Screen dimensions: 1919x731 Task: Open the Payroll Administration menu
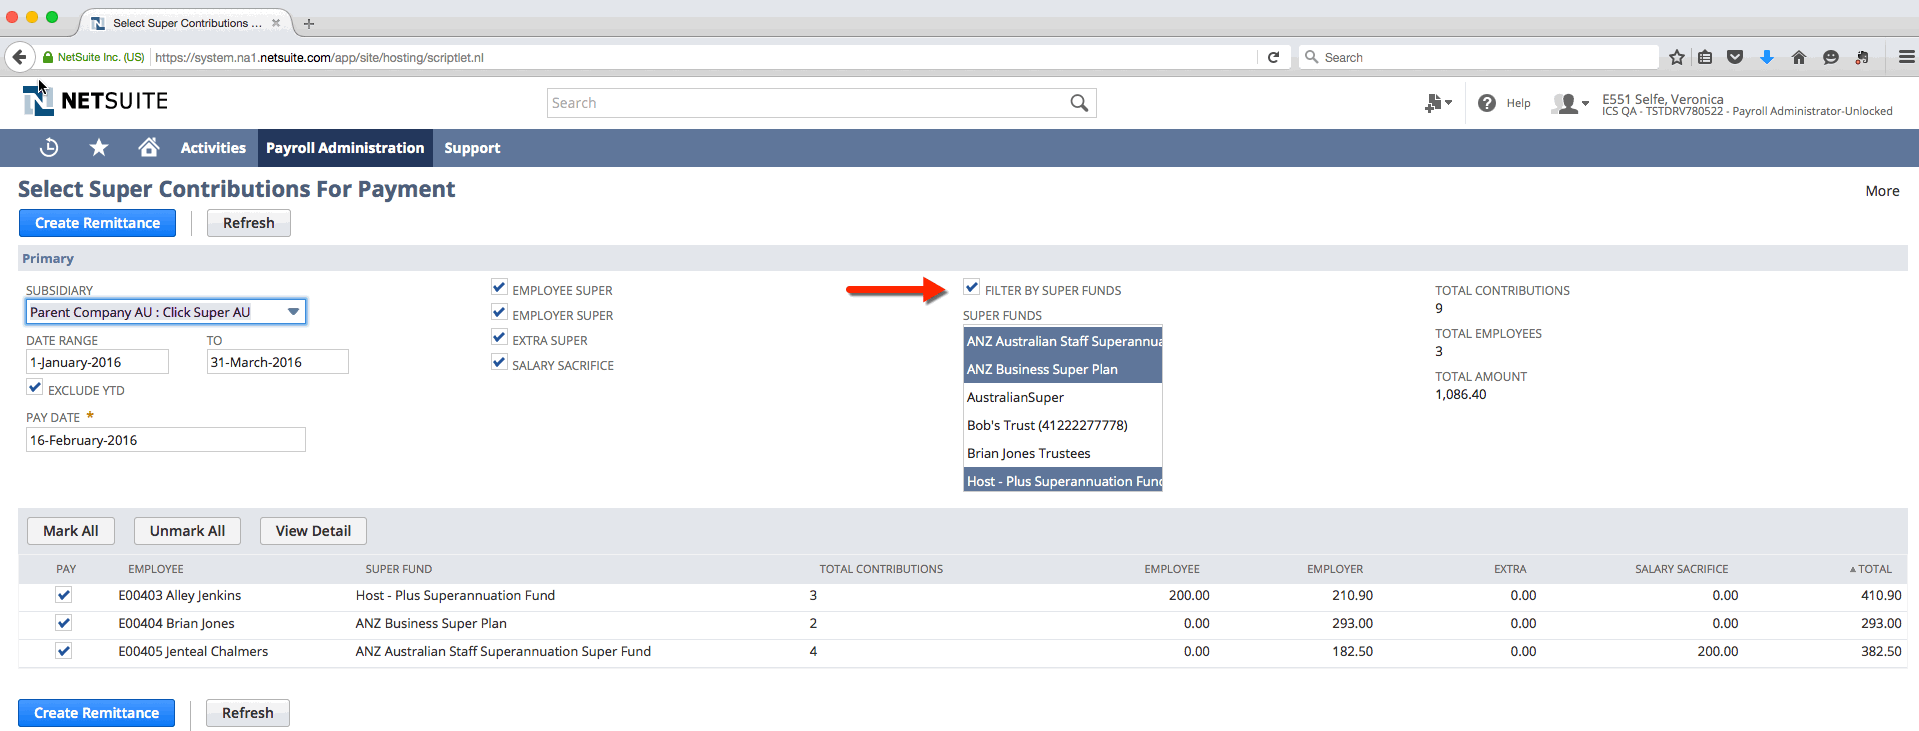[x=345, y=148]
